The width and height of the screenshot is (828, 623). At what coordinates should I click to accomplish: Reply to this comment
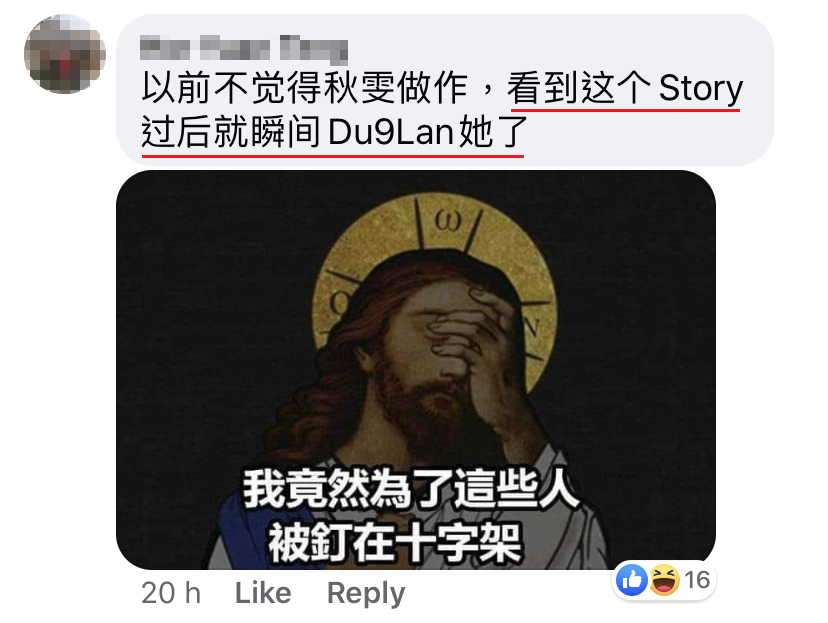click(x=366, y=594)
